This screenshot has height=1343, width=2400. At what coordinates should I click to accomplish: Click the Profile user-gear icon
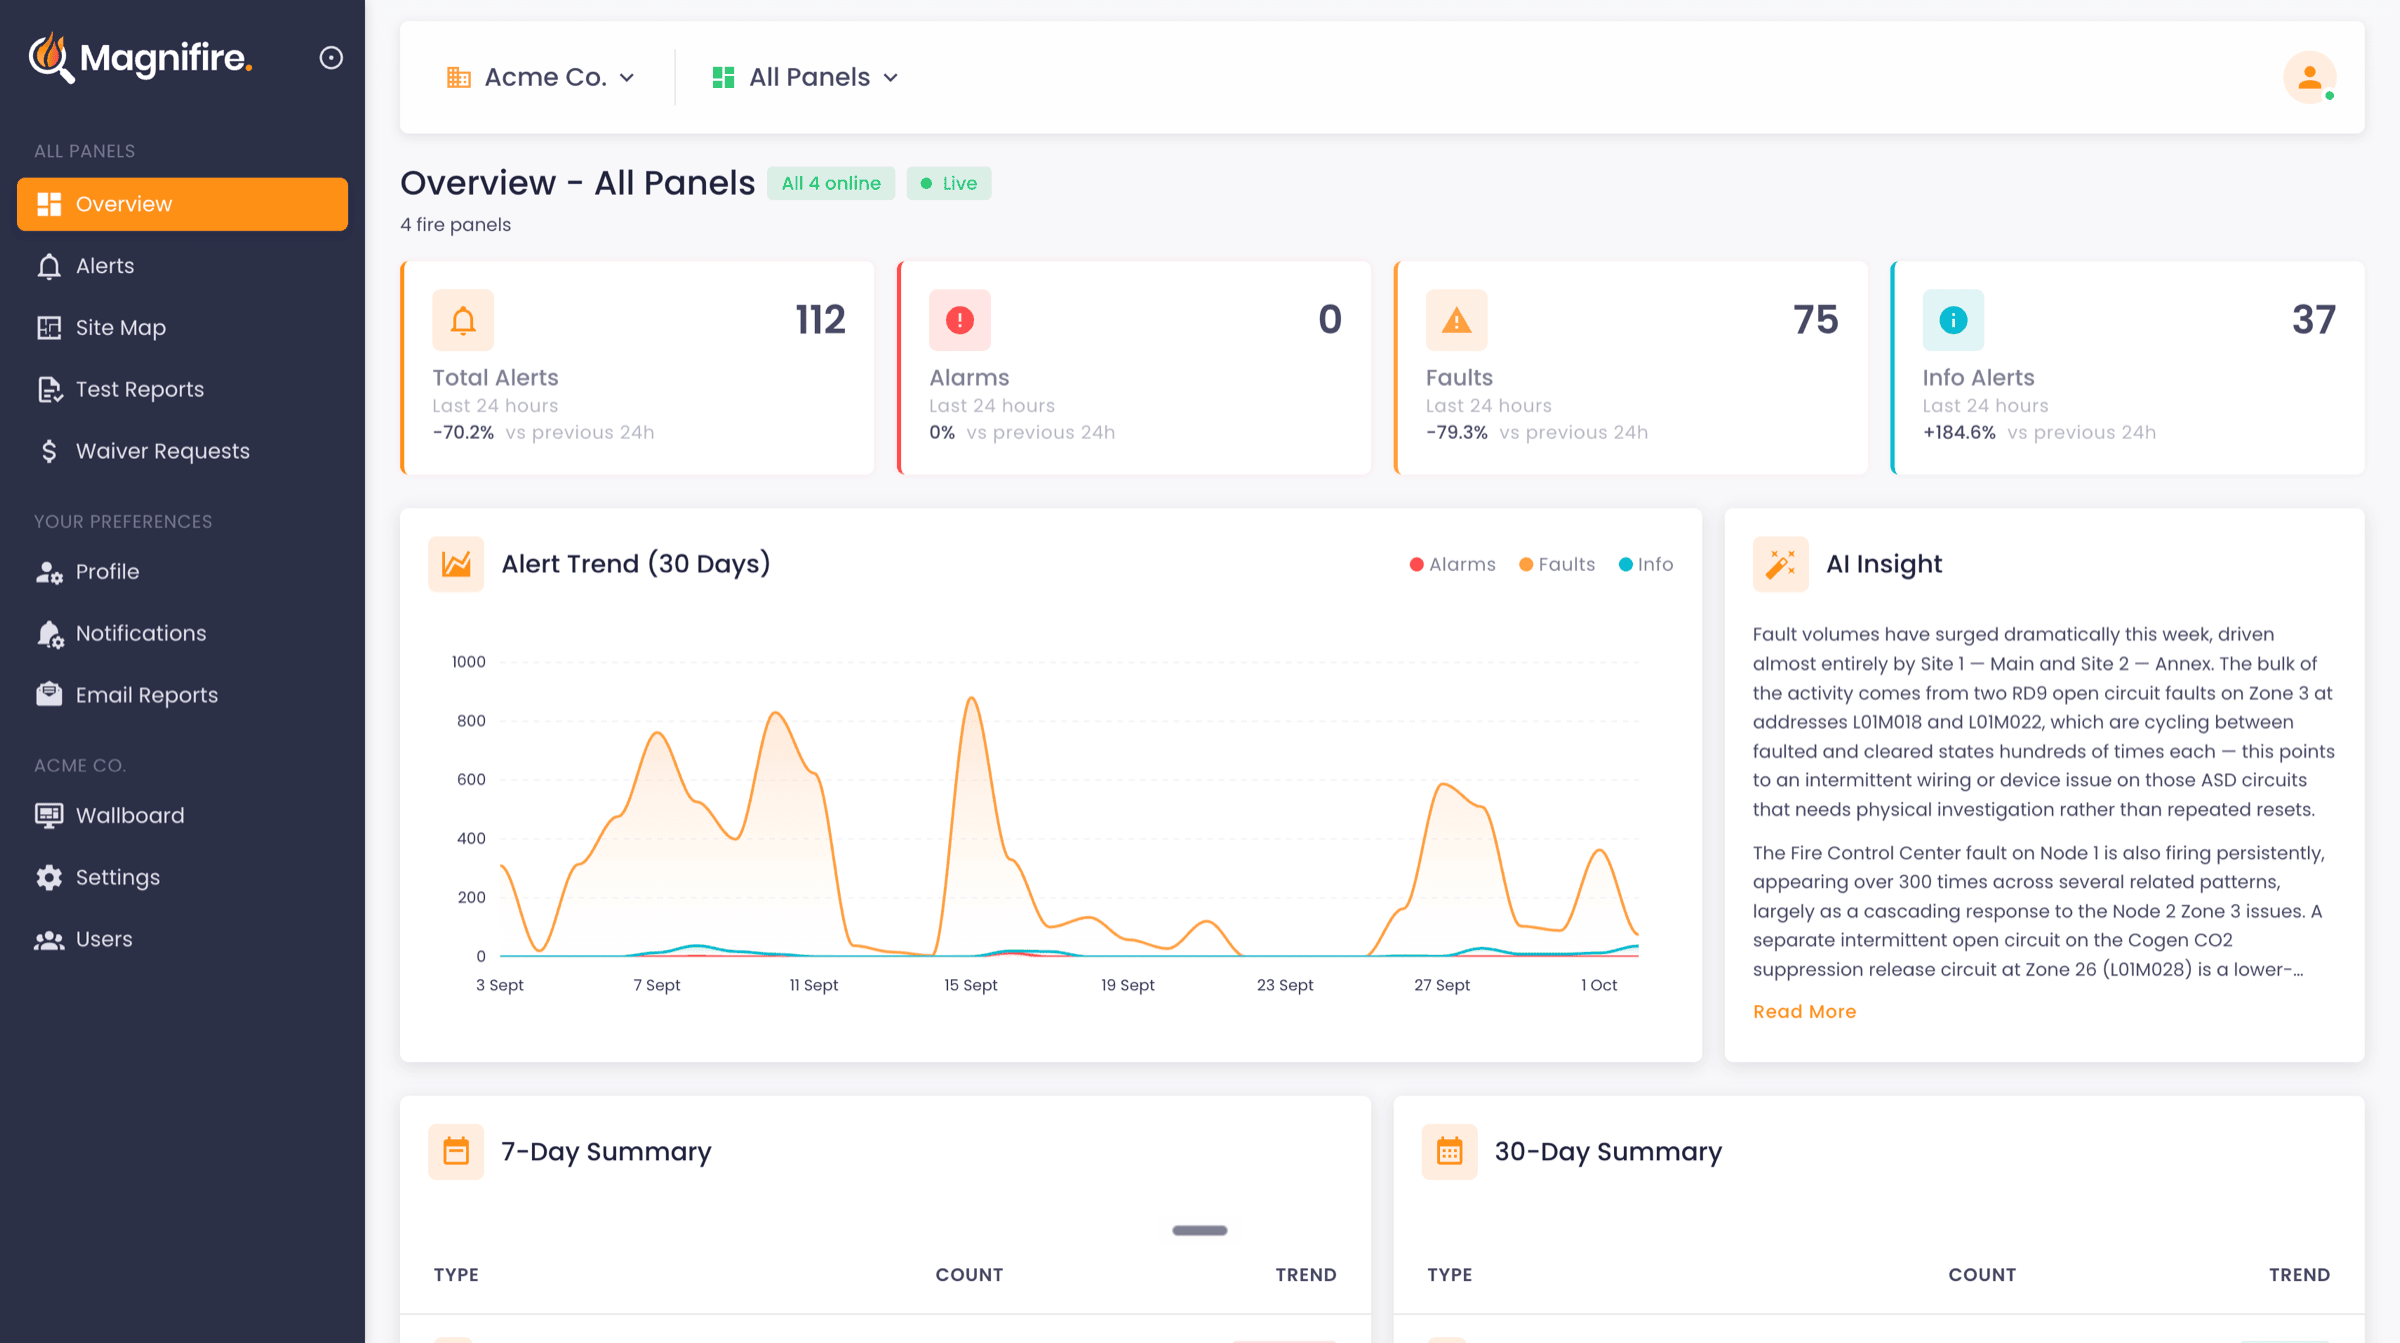pos(49,572)
